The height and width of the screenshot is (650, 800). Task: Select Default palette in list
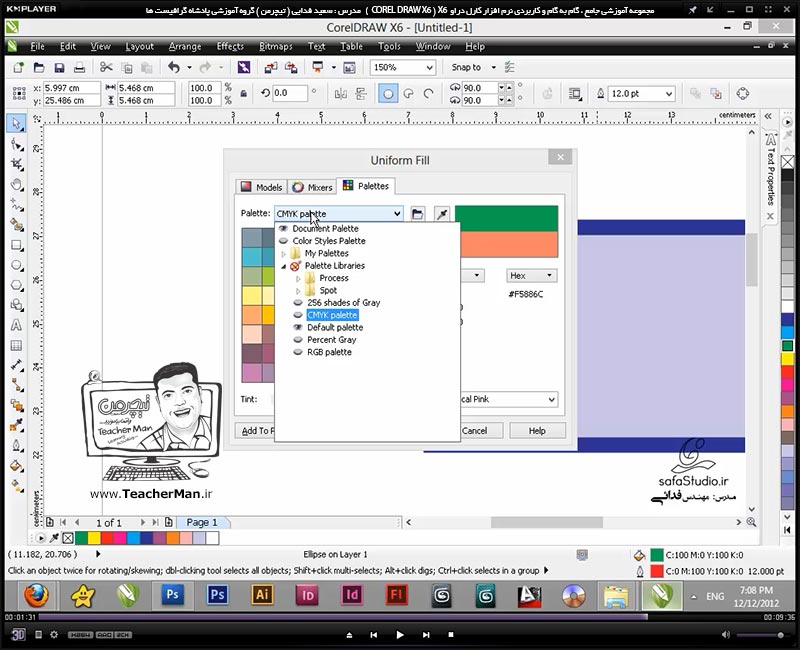335,328
